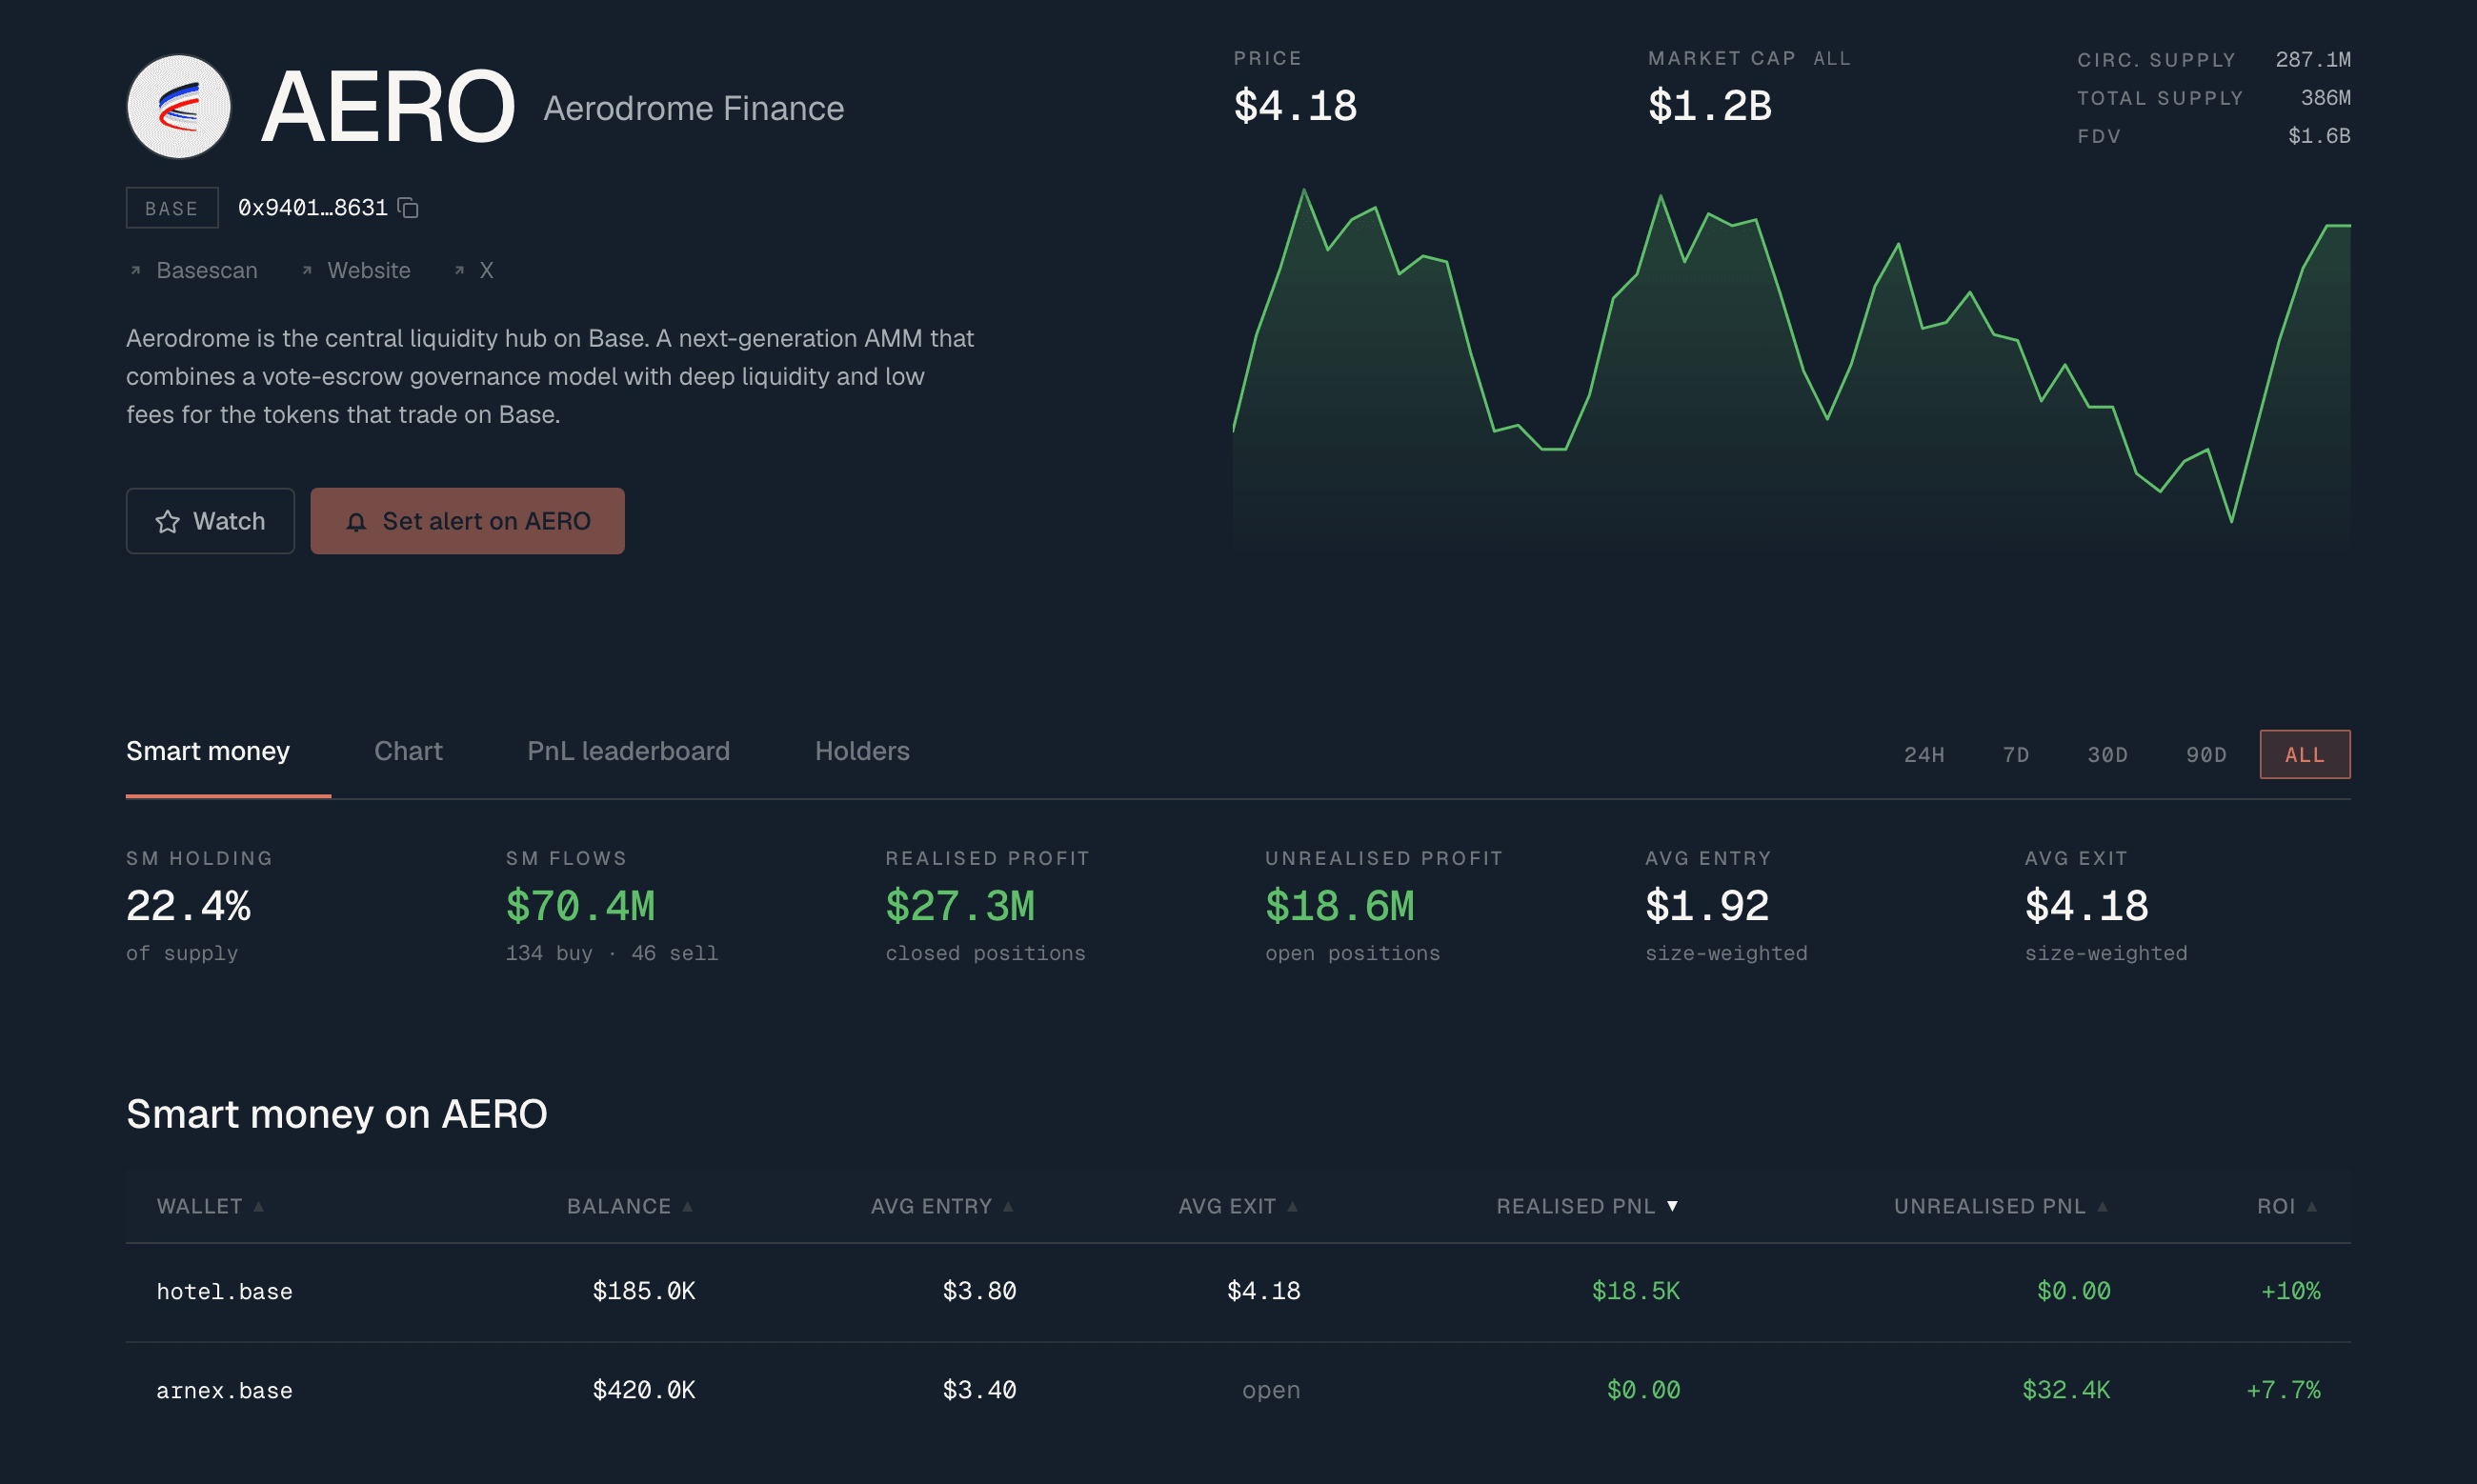The height and width of the screenshot is (1484, 2477).
Task: Click the 386M total supply value
Action: click(2325, 97)
